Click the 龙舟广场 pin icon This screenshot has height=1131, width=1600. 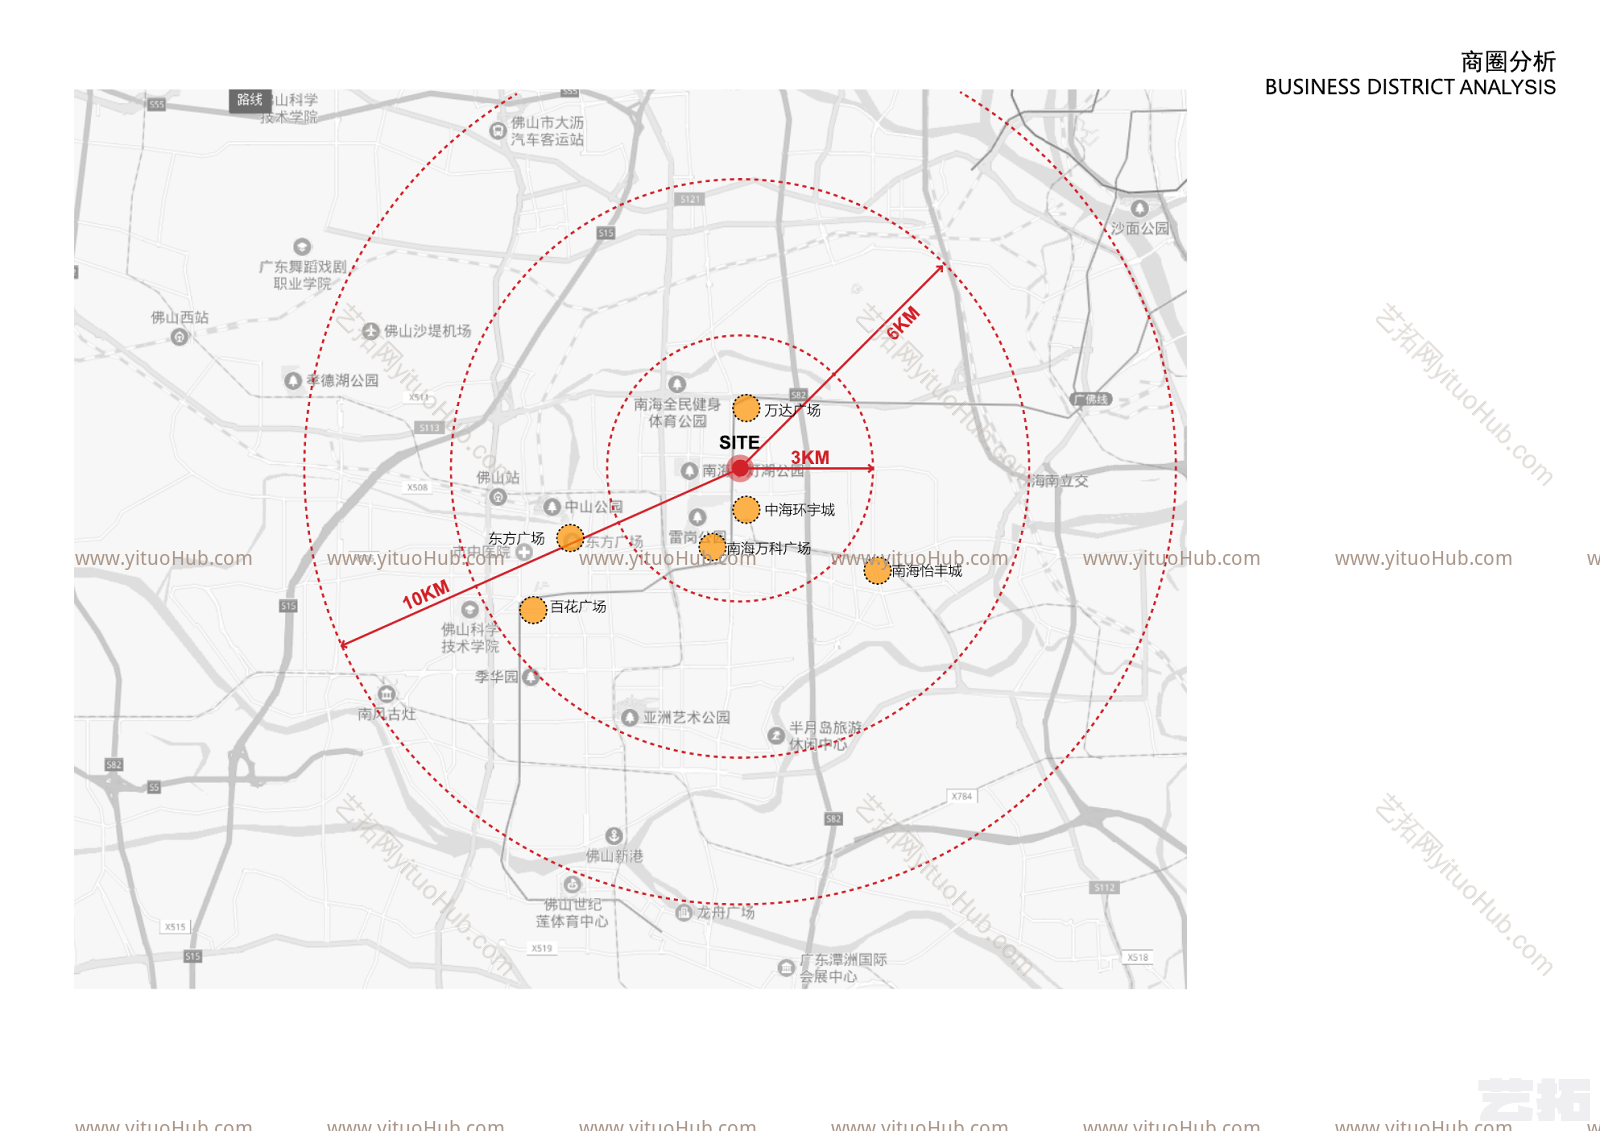pyautogui.click(x=684, y=913)
